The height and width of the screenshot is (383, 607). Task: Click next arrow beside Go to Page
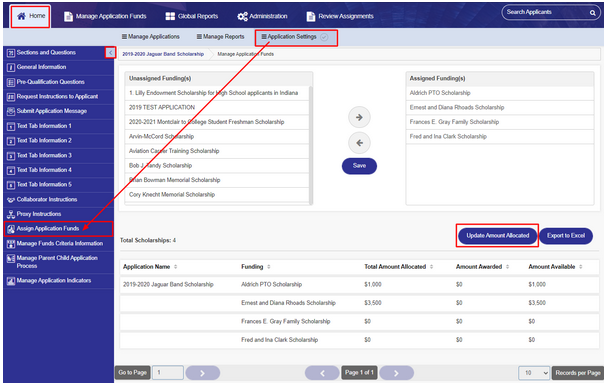(202, 373)
